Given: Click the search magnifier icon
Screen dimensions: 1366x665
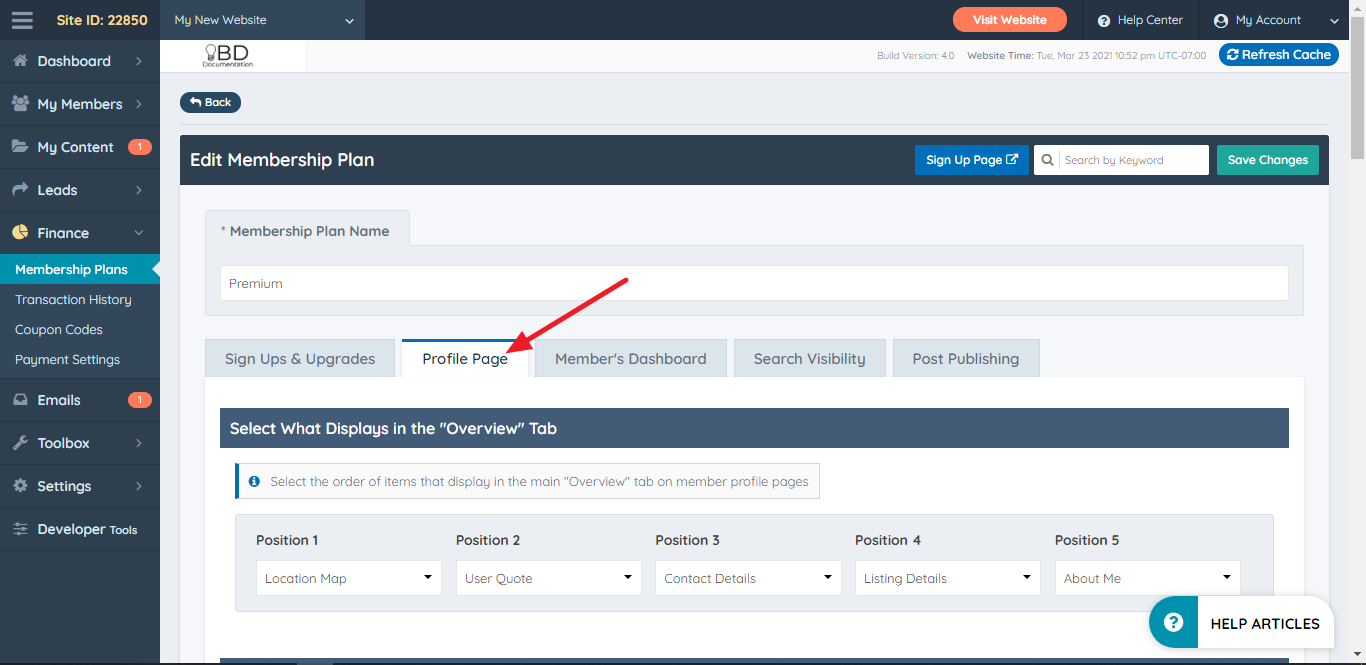Looking at the screenshot, I should pyautogui.click(x=1047, y=160).
